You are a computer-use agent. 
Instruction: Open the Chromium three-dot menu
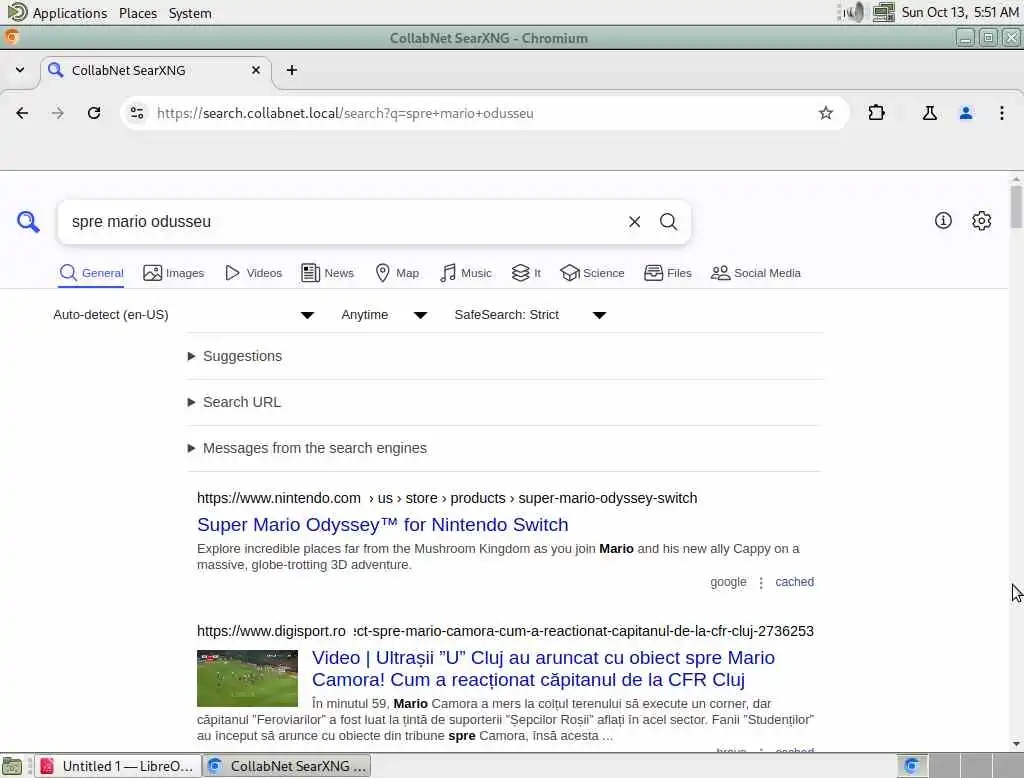click(1002, 113)
